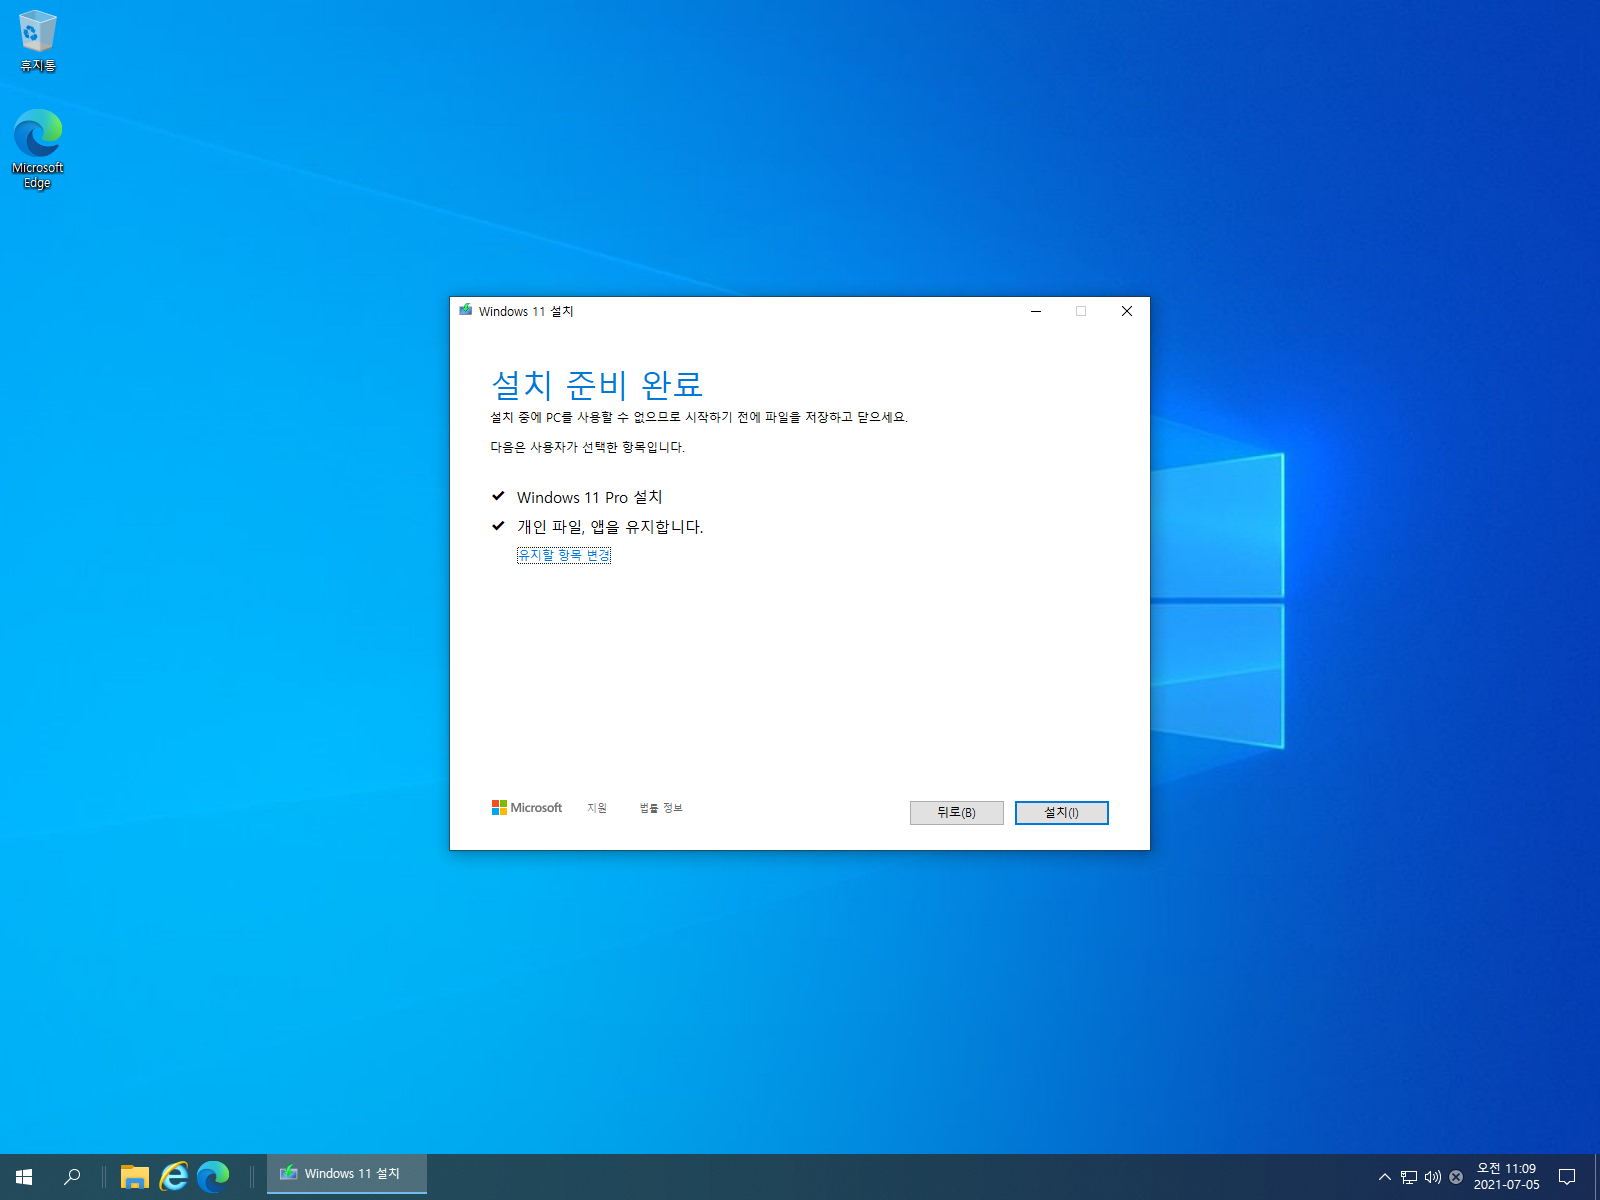Image resolution: width=1600 pixels, height=1200 pixels.
Task: Click the Microsoft logo in setup dialog
Action: pos(527,808)
